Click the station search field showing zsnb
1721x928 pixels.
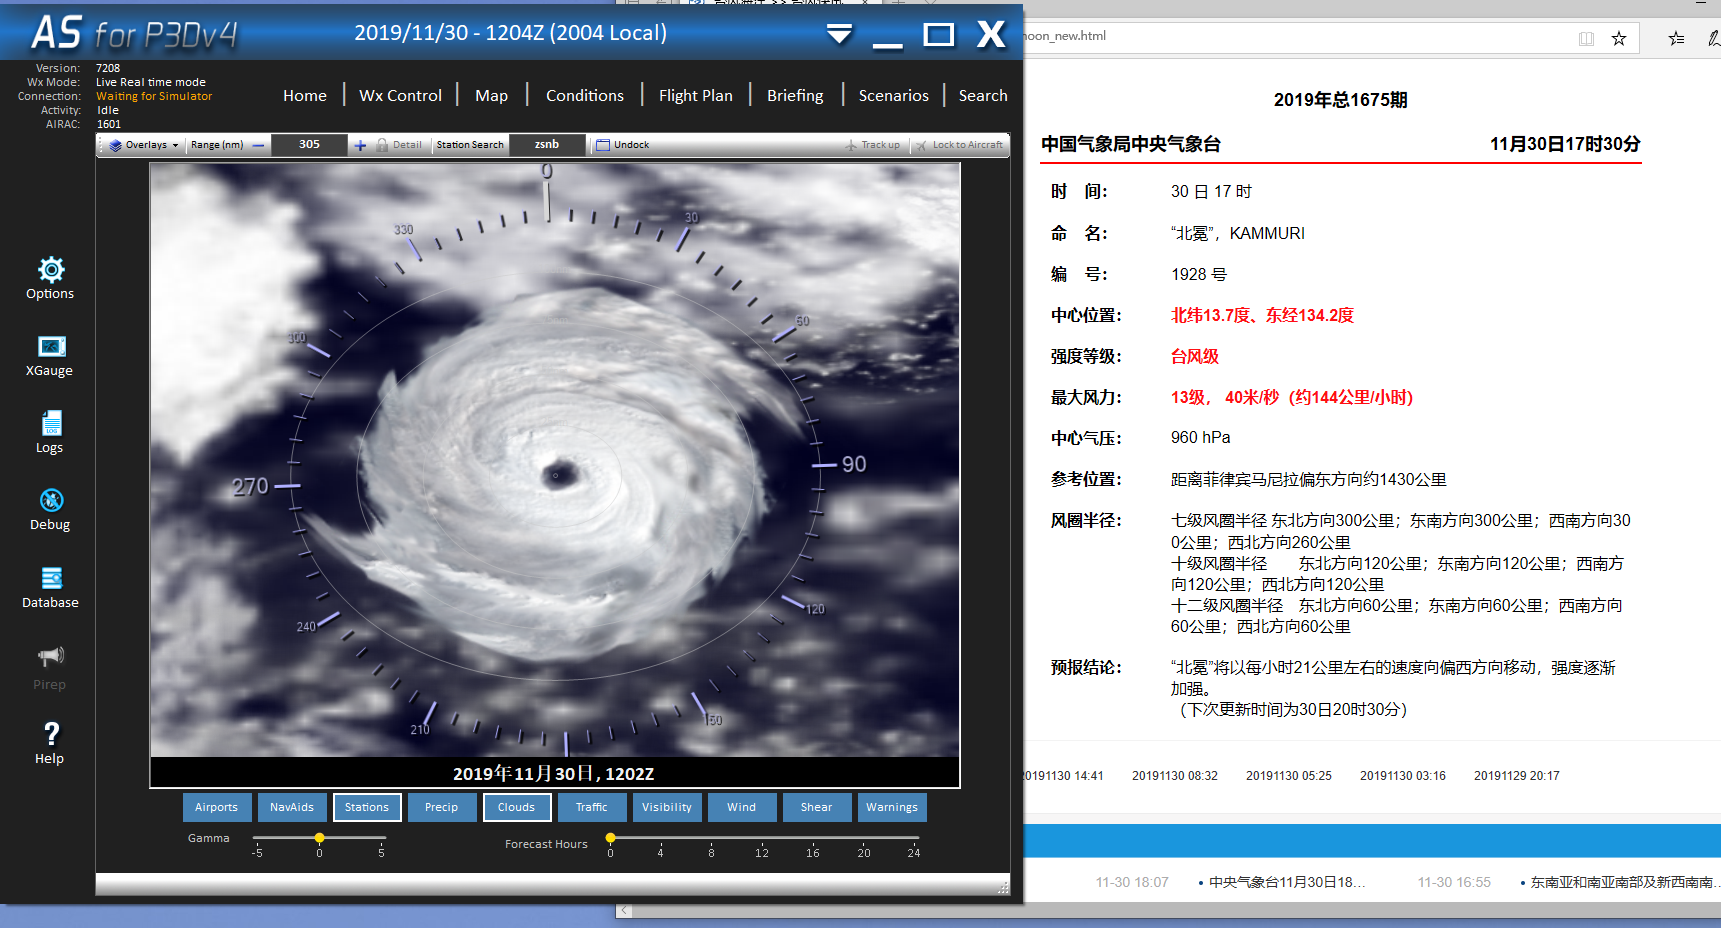coord(547,145)
